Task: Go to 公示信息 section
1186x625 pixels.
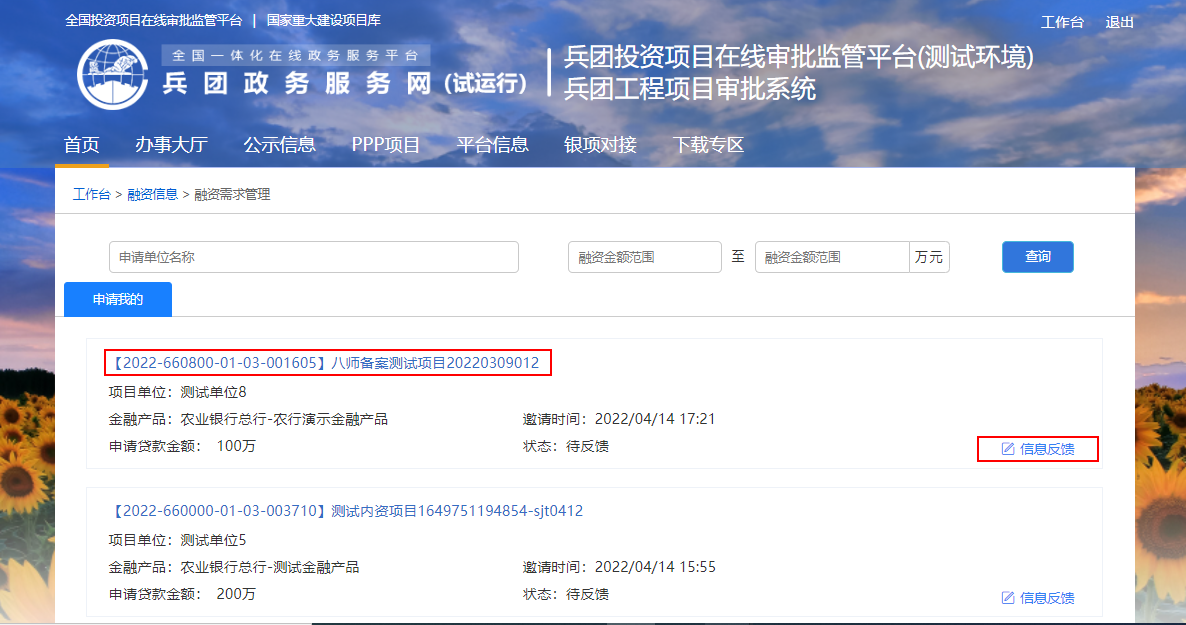Action: click(x=279, y=145)
